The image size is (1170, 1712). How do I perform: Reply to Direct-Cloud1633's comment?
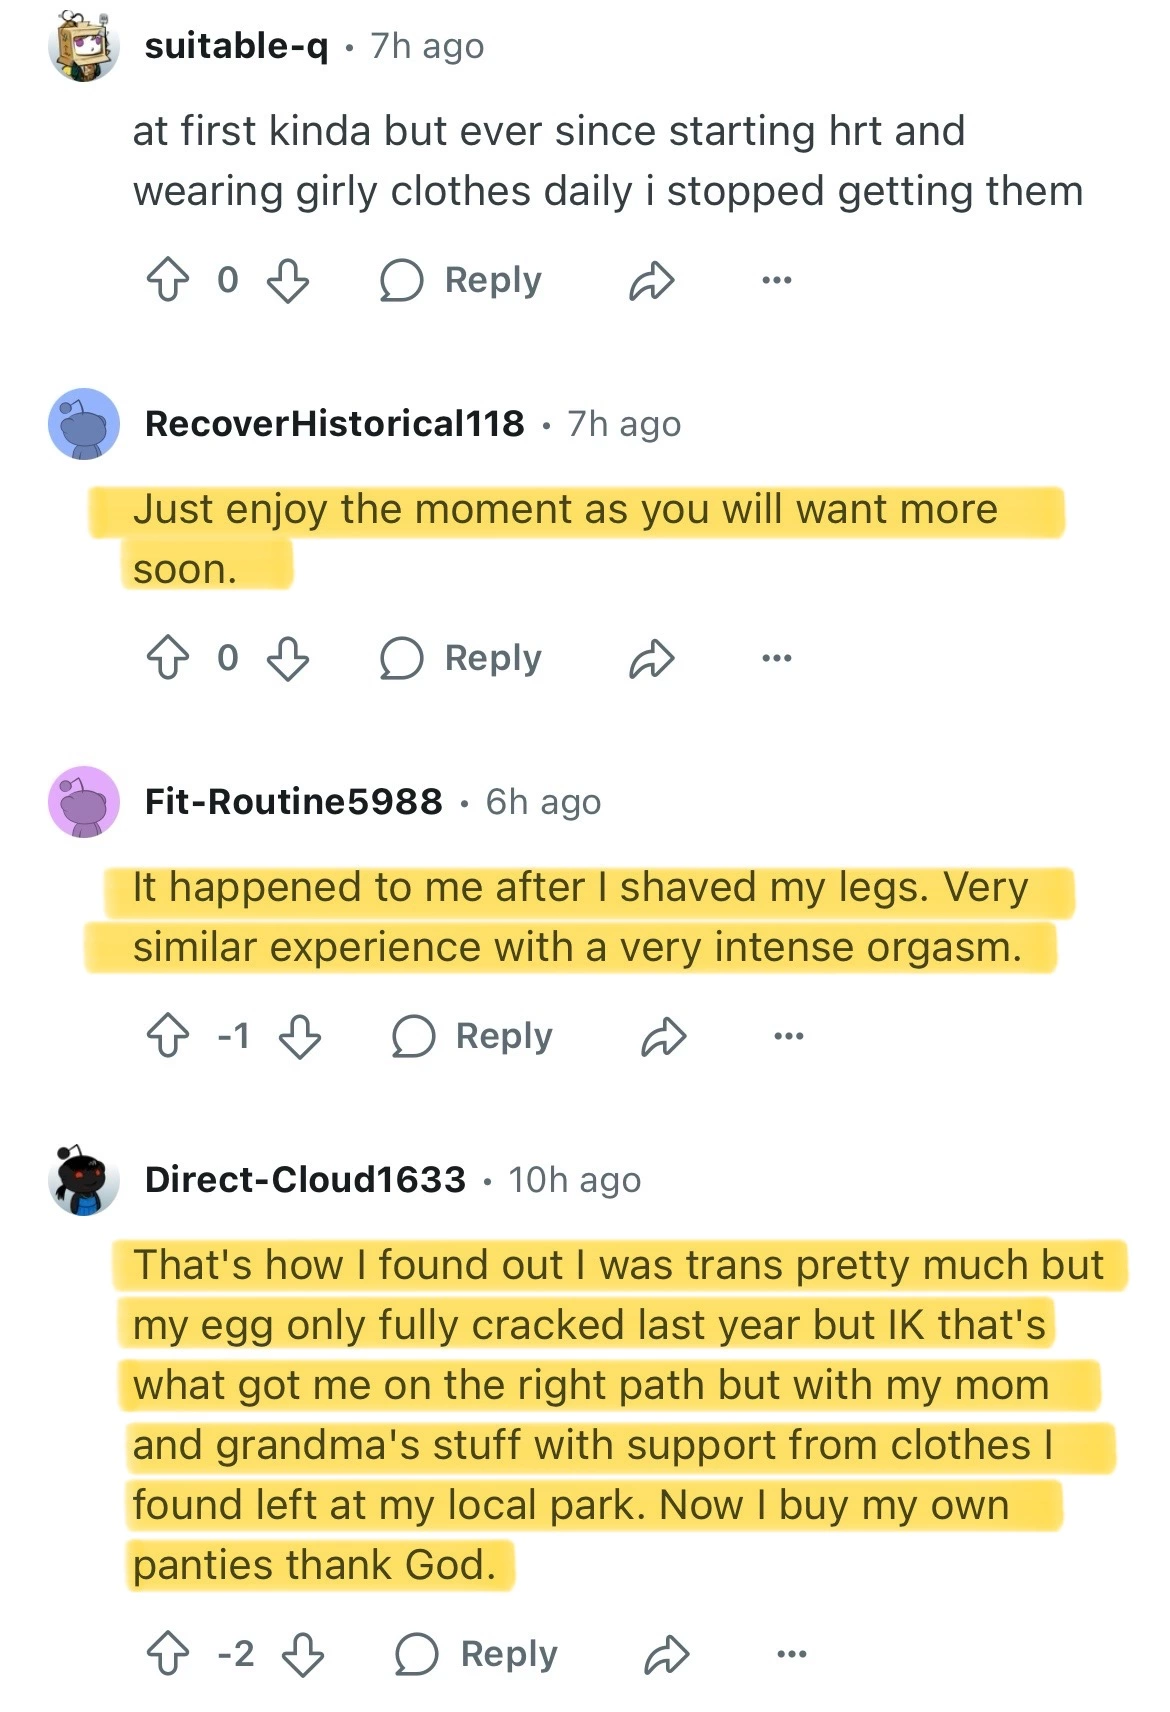477,1654
